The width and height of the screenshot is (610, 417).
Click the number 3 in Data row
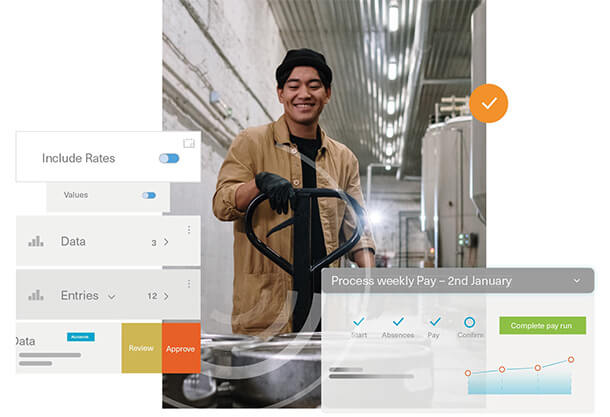tap(154, 243)
